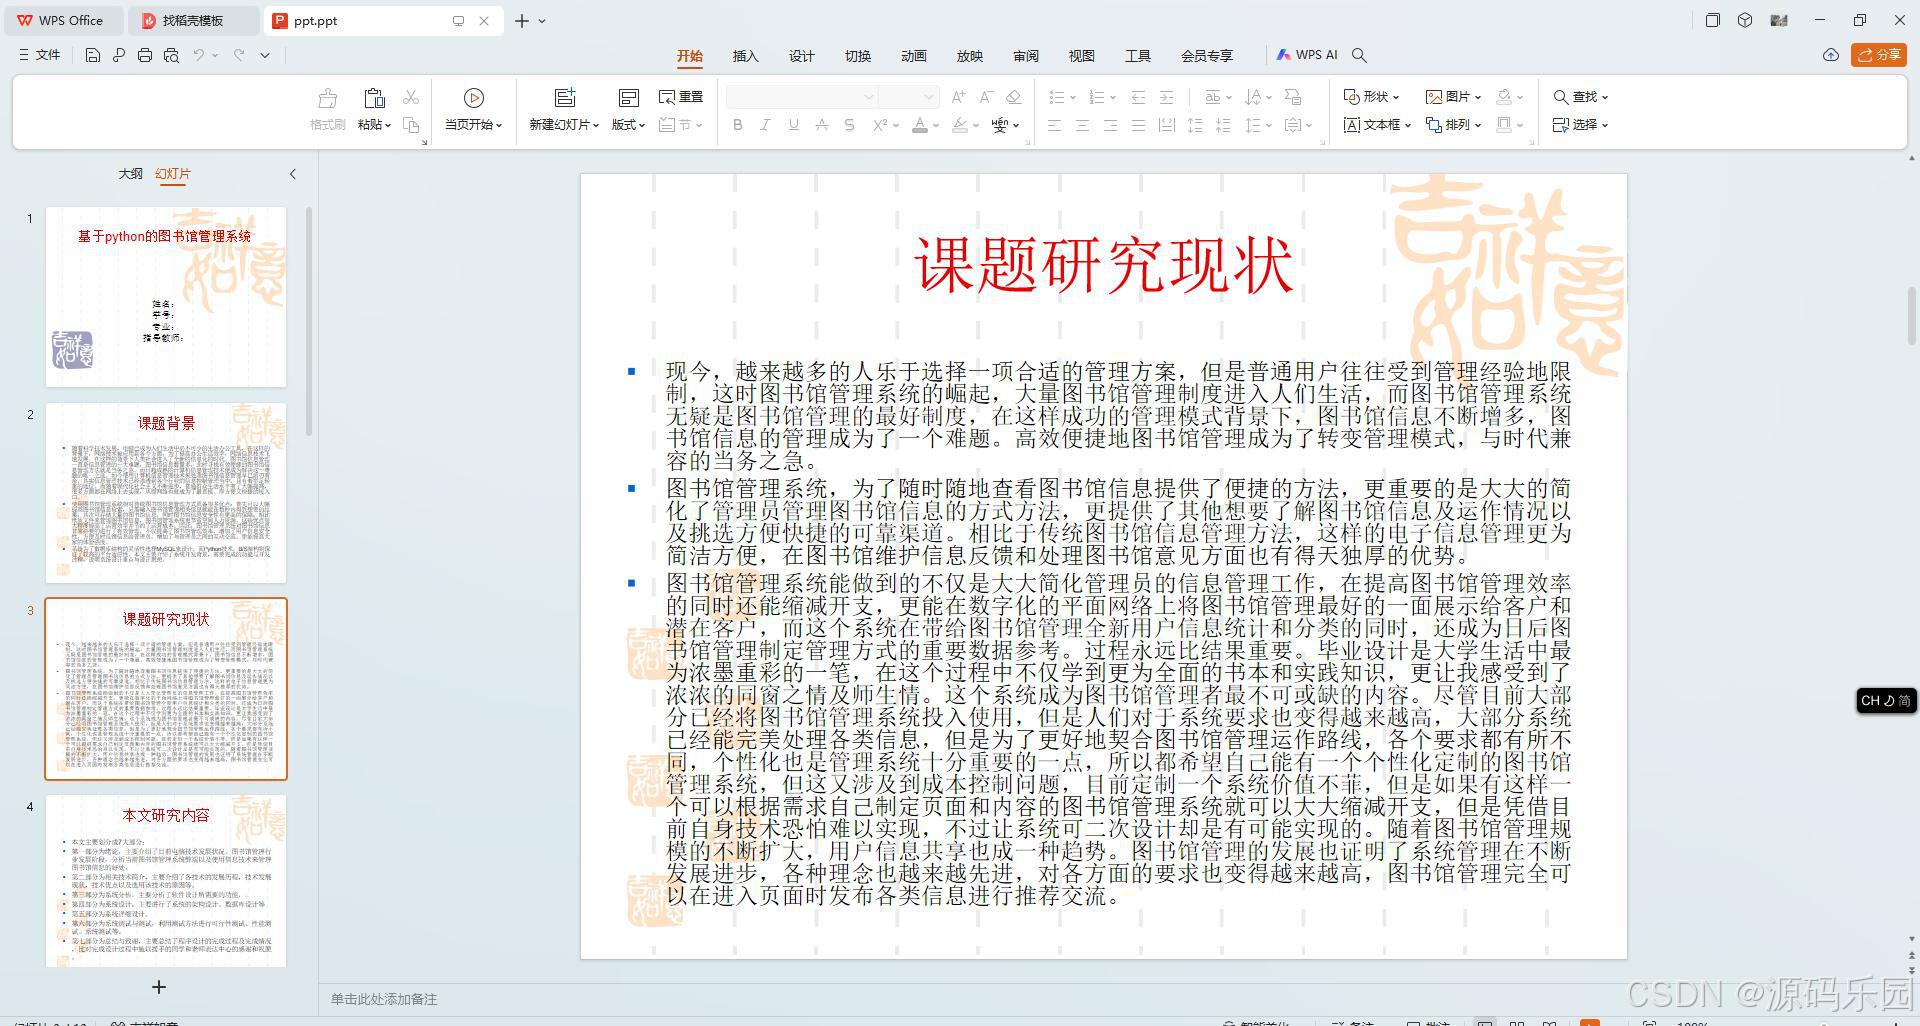Viewport: 1920px width, 1026px height.
Task: Open the font size combo box
Action: [910, 96]
